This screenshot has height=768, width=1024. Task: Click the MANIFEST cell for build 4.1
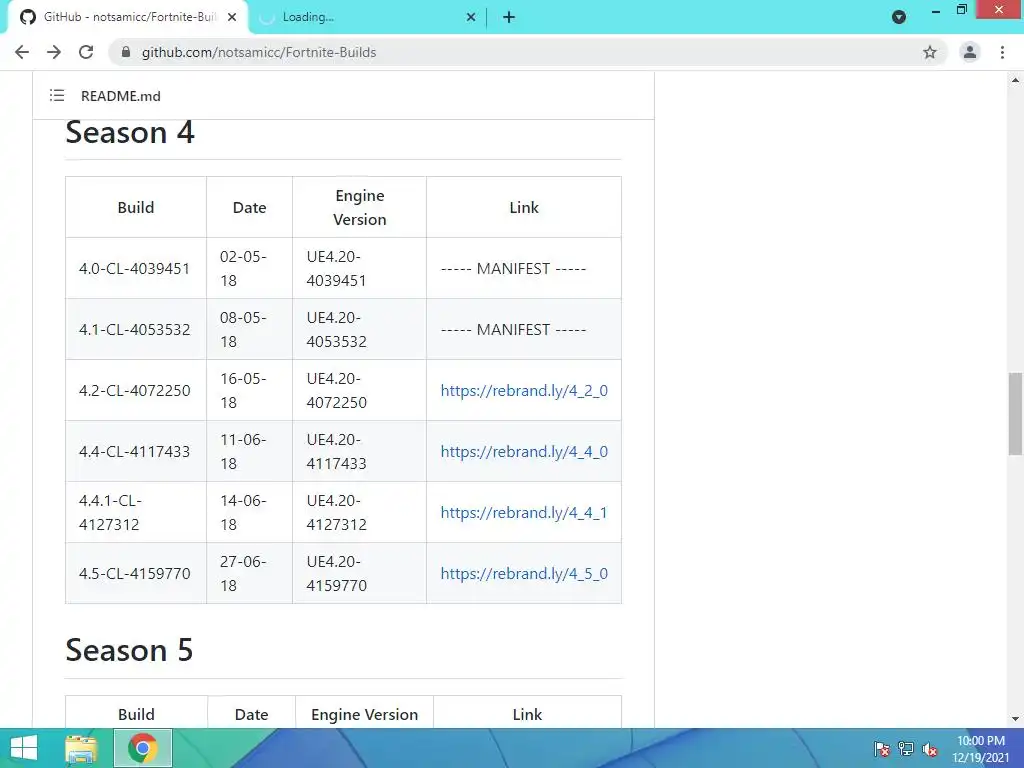[x=524, y=329]
